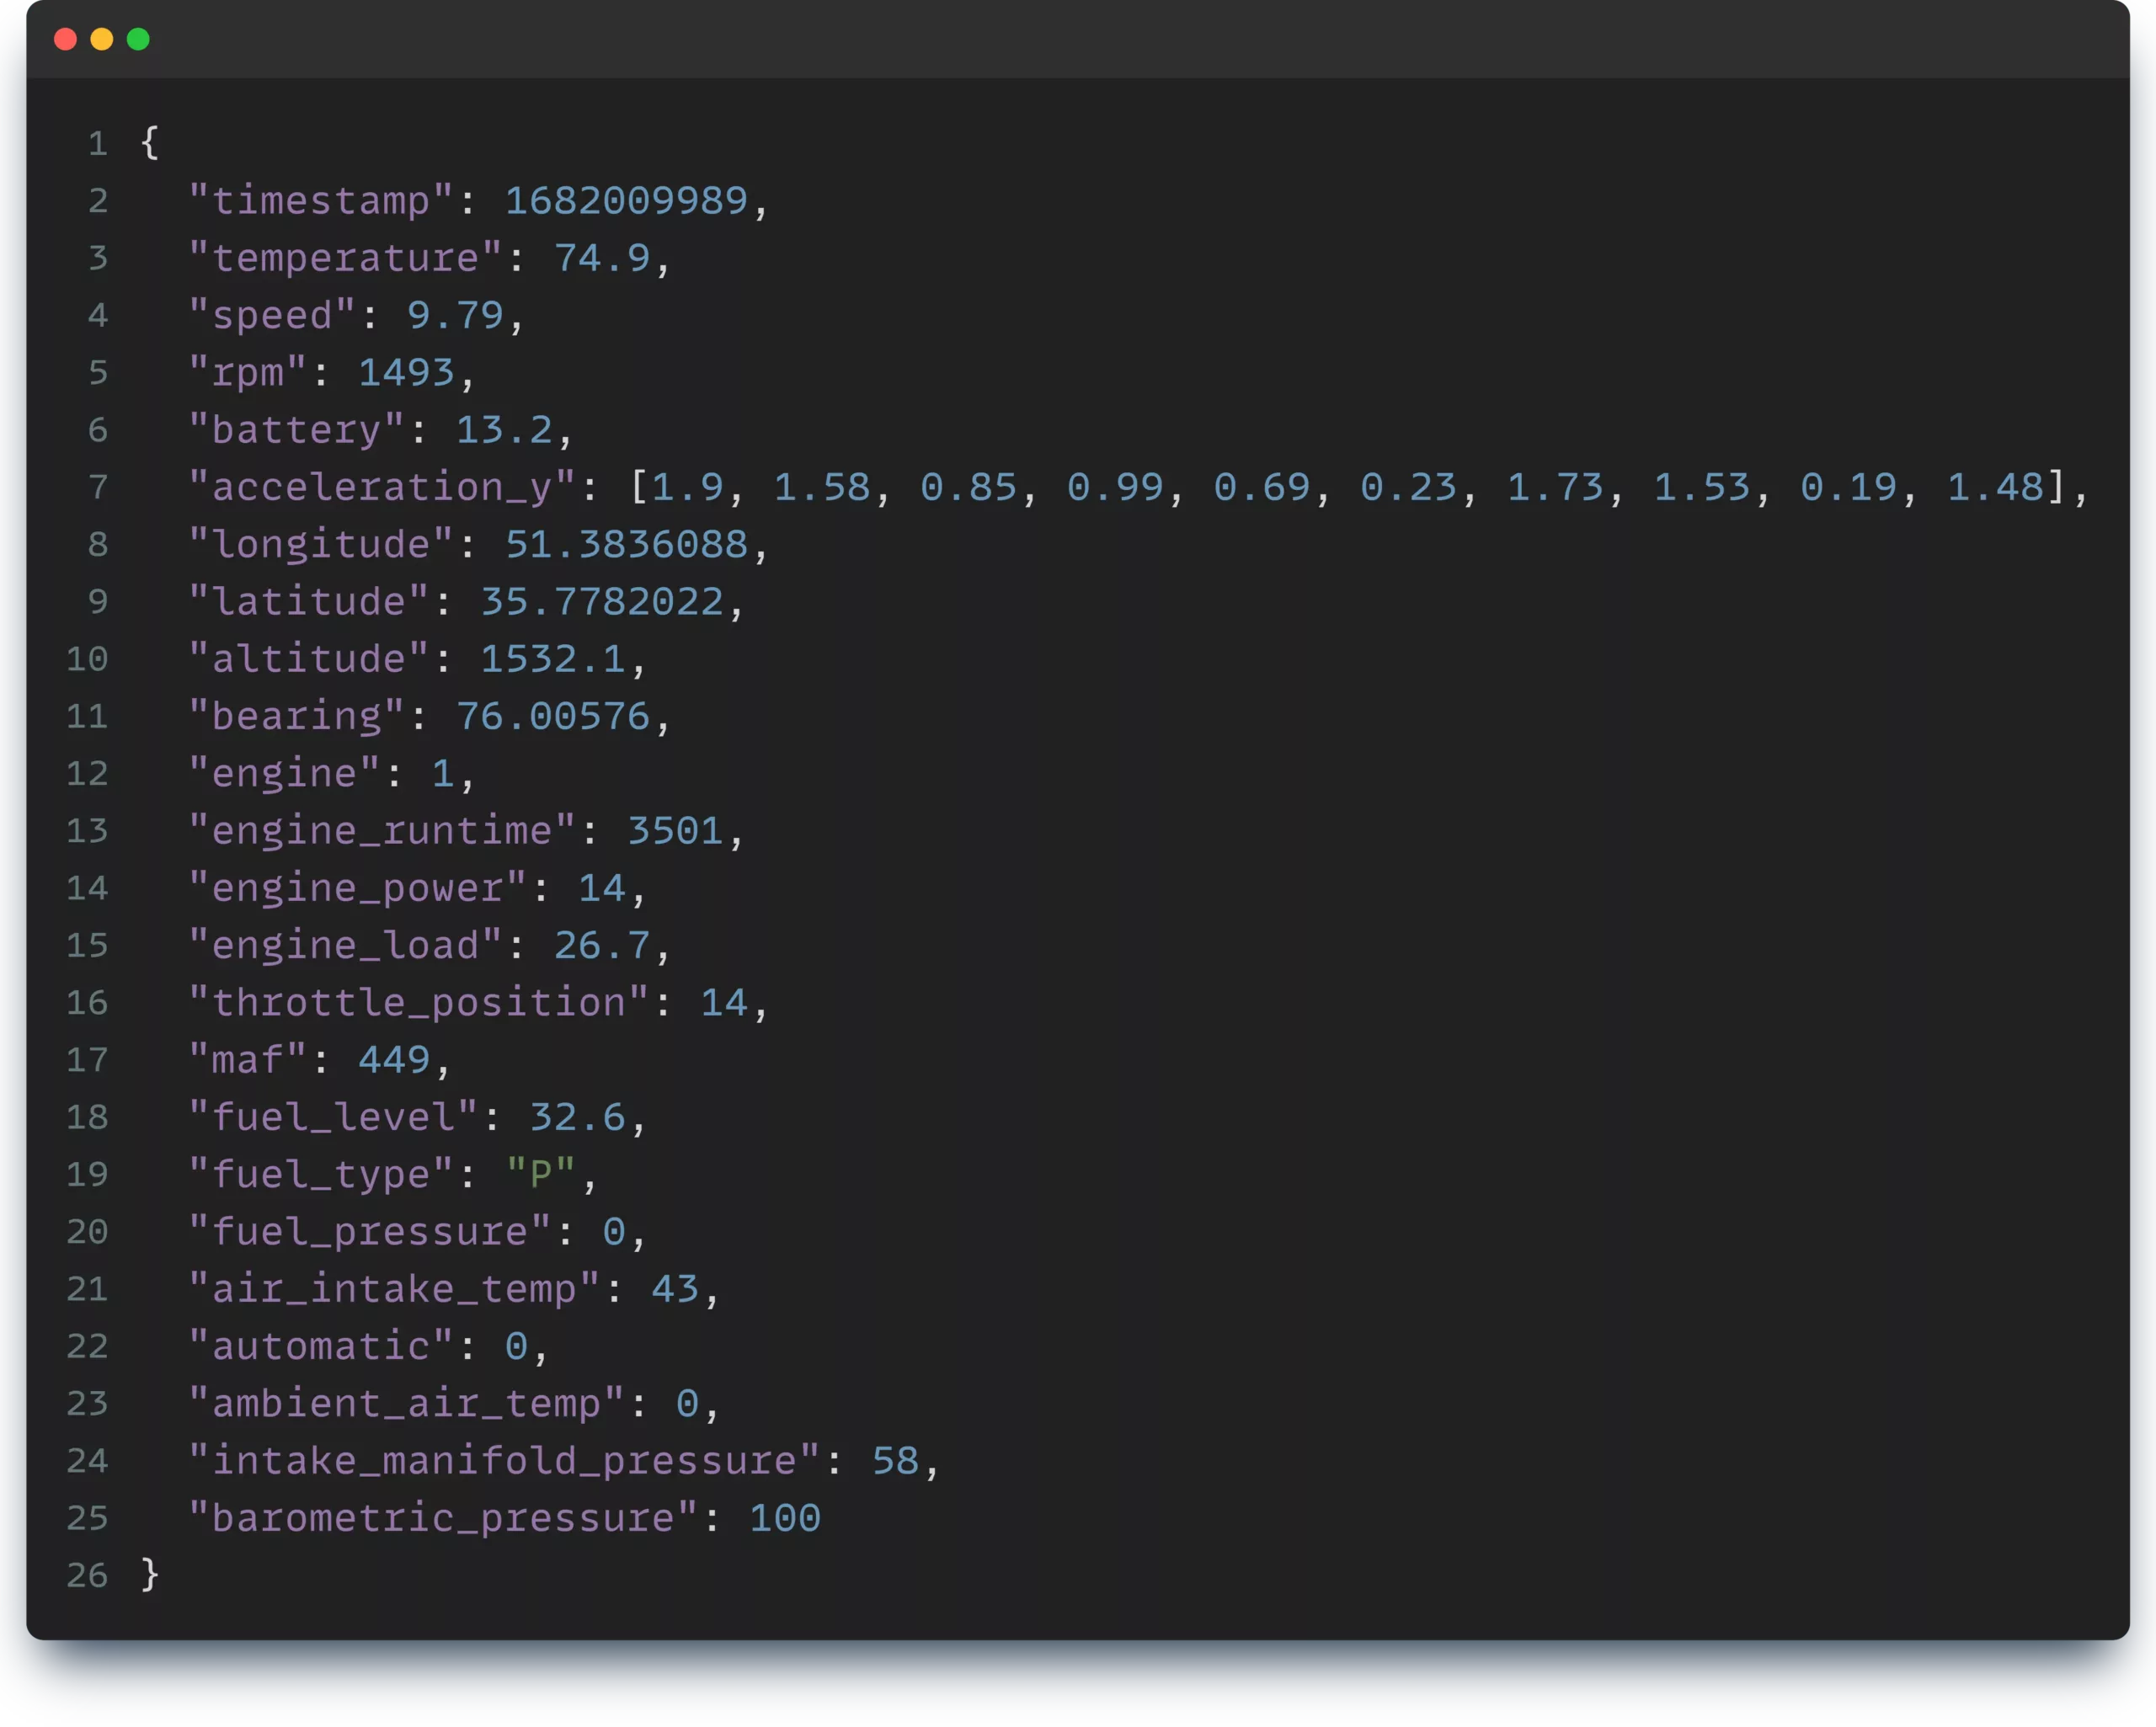Click the "temperature" key on line 3
The height and width of the screenshot is (1727, 2156).
pos(345,258)
